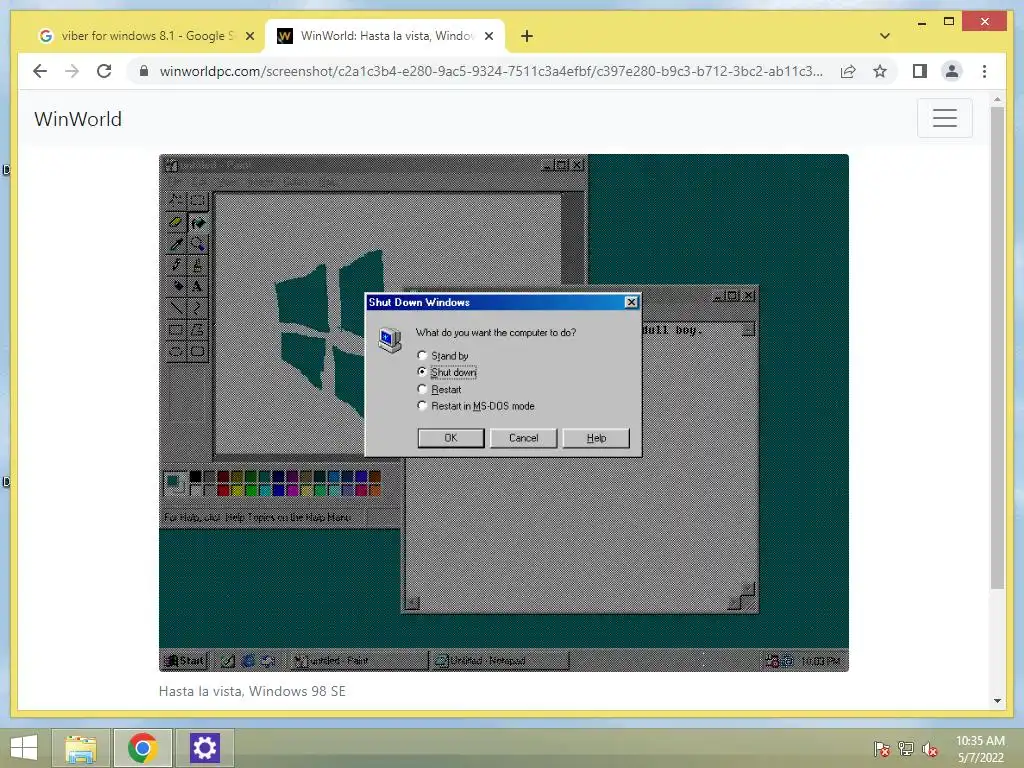The width and height of the screenshot is (1024, 768).
Task: Select the Fill With Color tool in Paint
Action: (197, 223)
